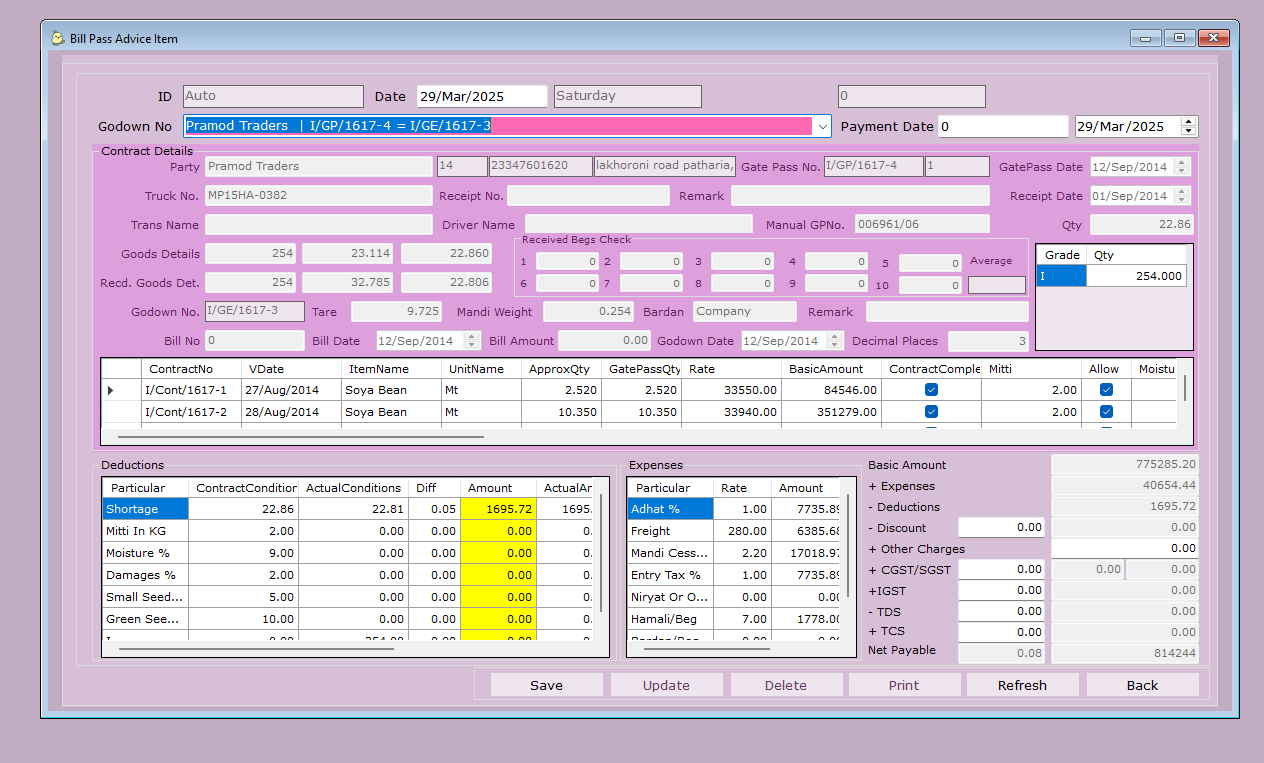The height and width of the screenshot is (763, 1264).
Task: Click the BasicAmount column header
Action: point(831,369)
